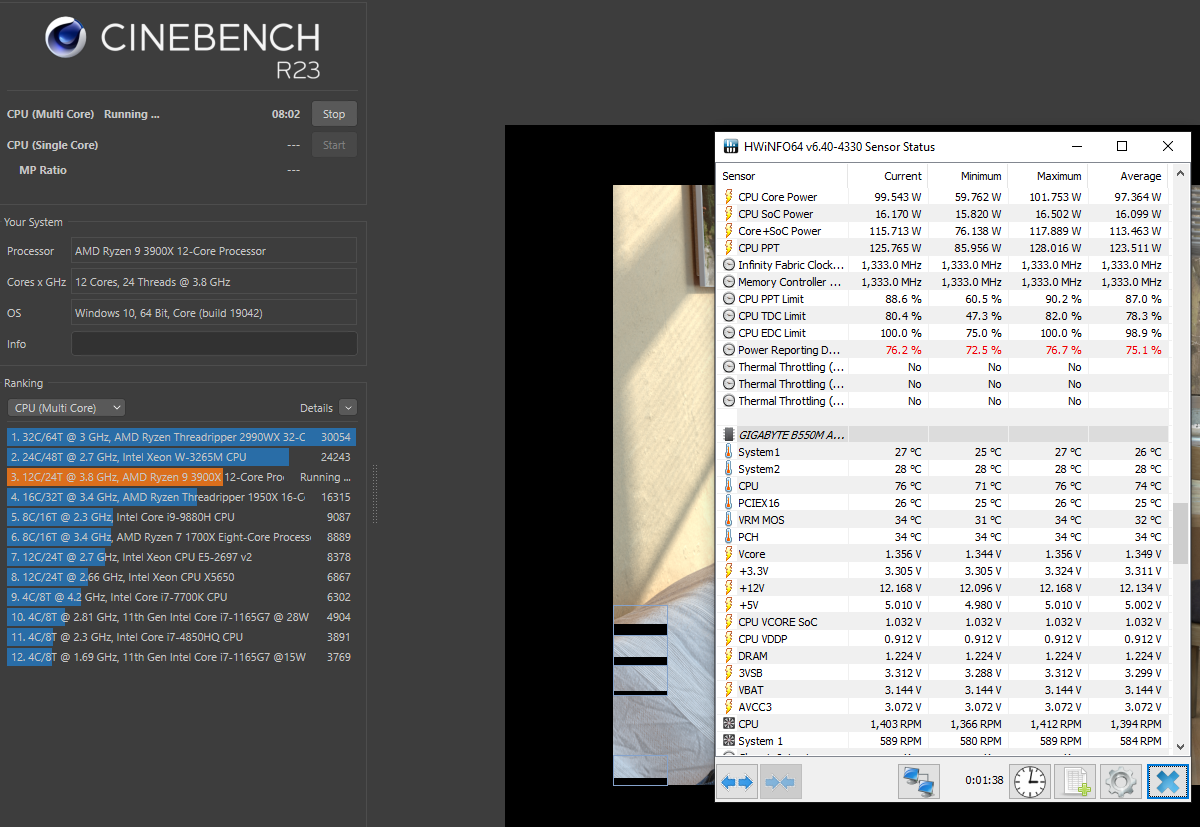Select ranking entry Intel Core i7-7700K

[181, 597]
